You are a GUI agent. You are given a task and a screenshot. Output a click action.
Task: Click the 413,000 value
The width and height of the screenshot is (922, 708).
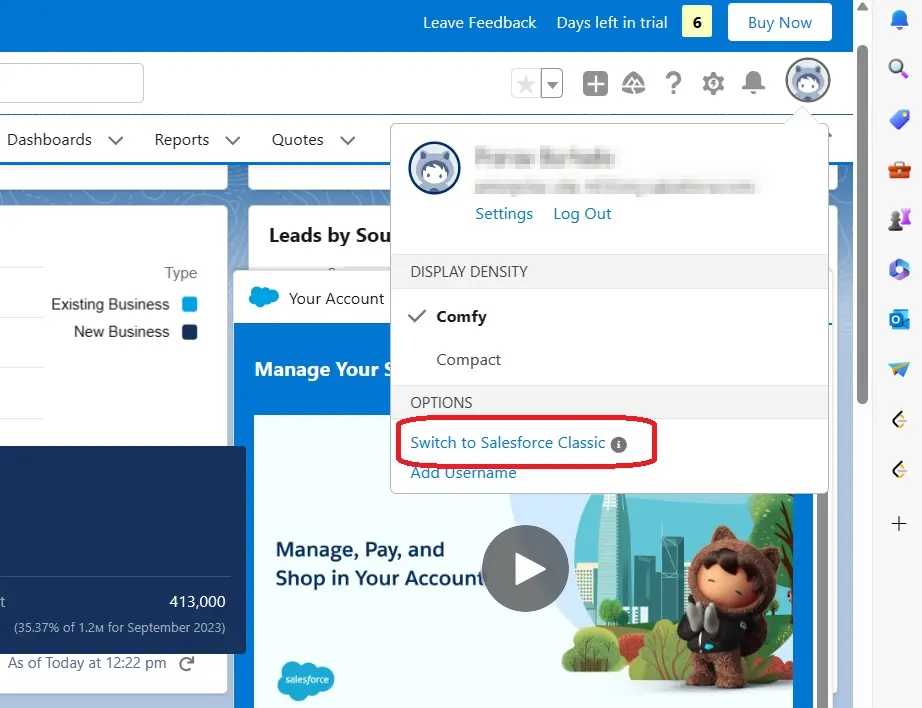197,602
